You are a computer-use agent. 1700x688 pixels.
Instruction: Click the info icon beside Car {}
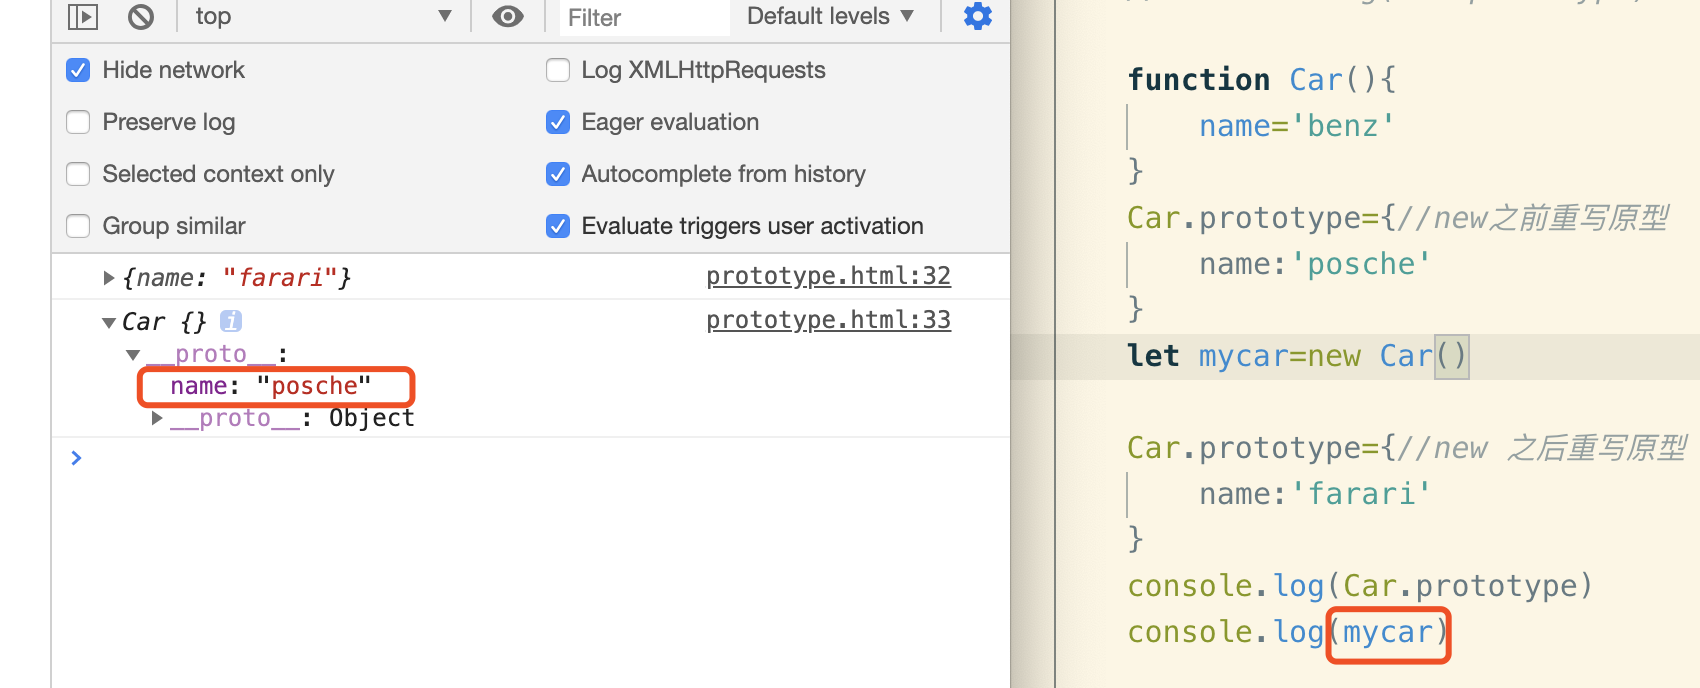point(231,321)
